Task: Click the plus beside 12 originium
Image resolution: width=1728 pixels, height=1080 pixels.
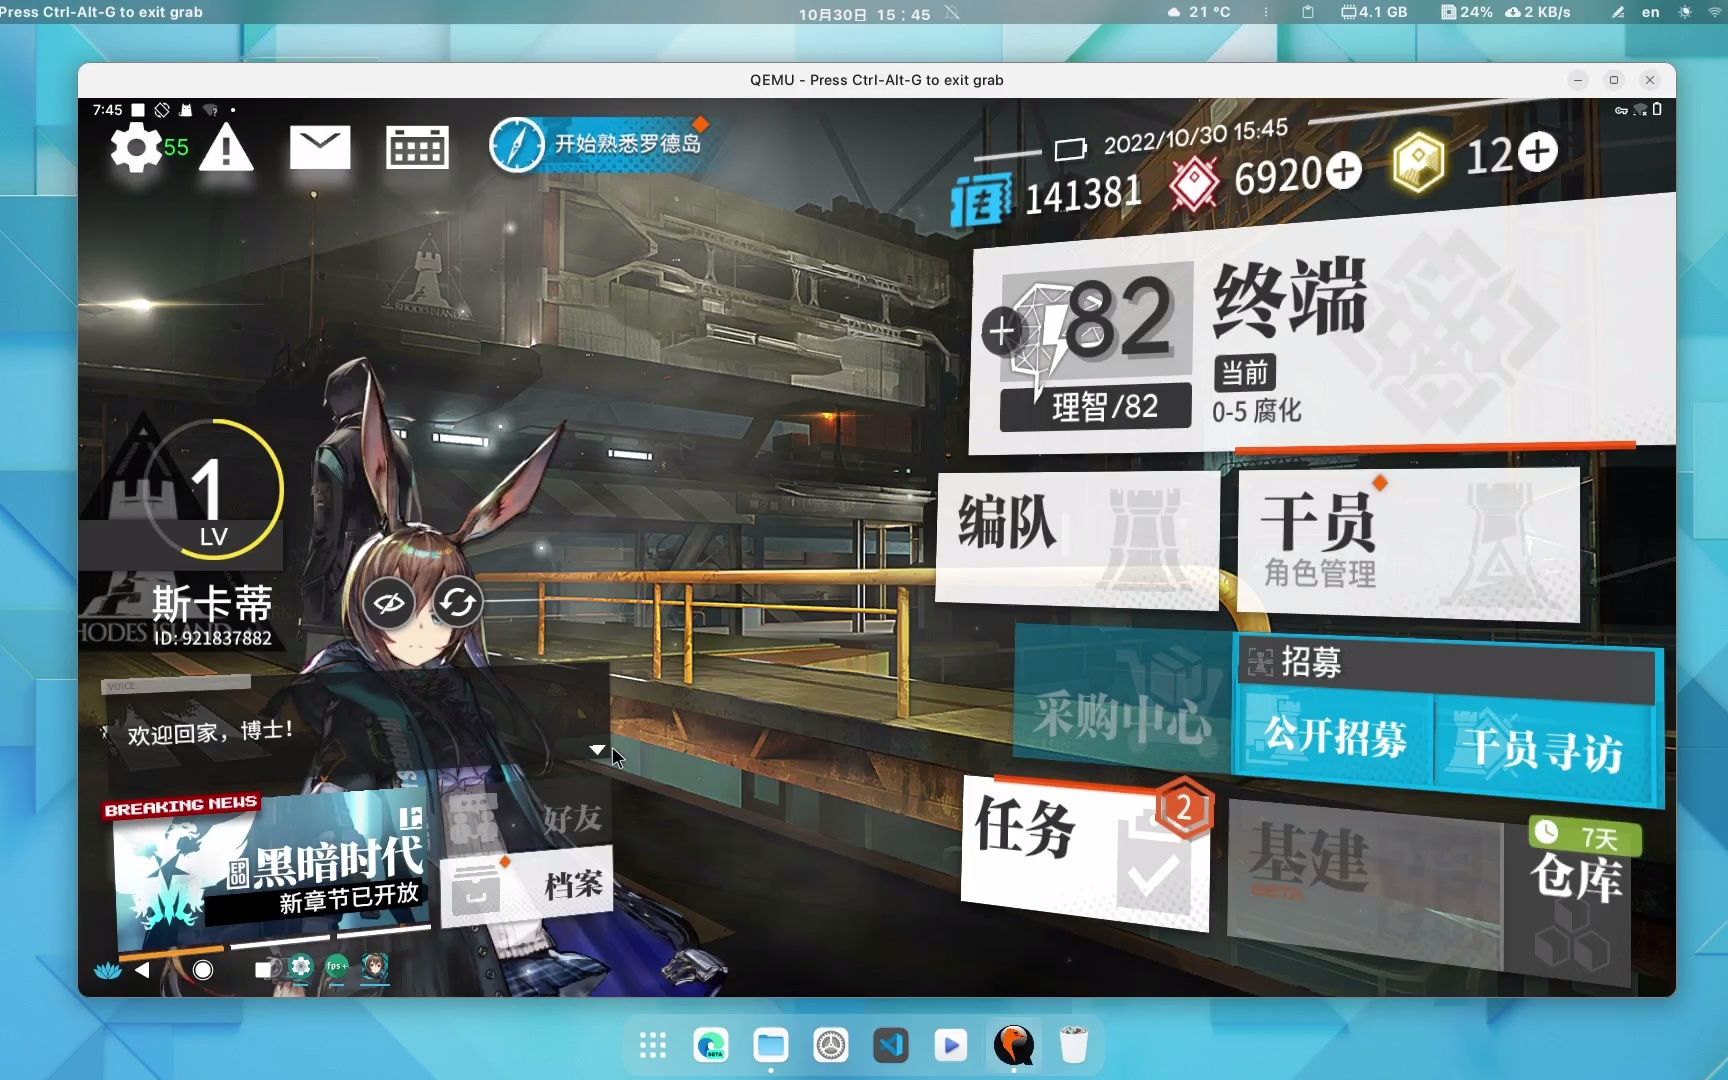Action: coord(1537,152)
